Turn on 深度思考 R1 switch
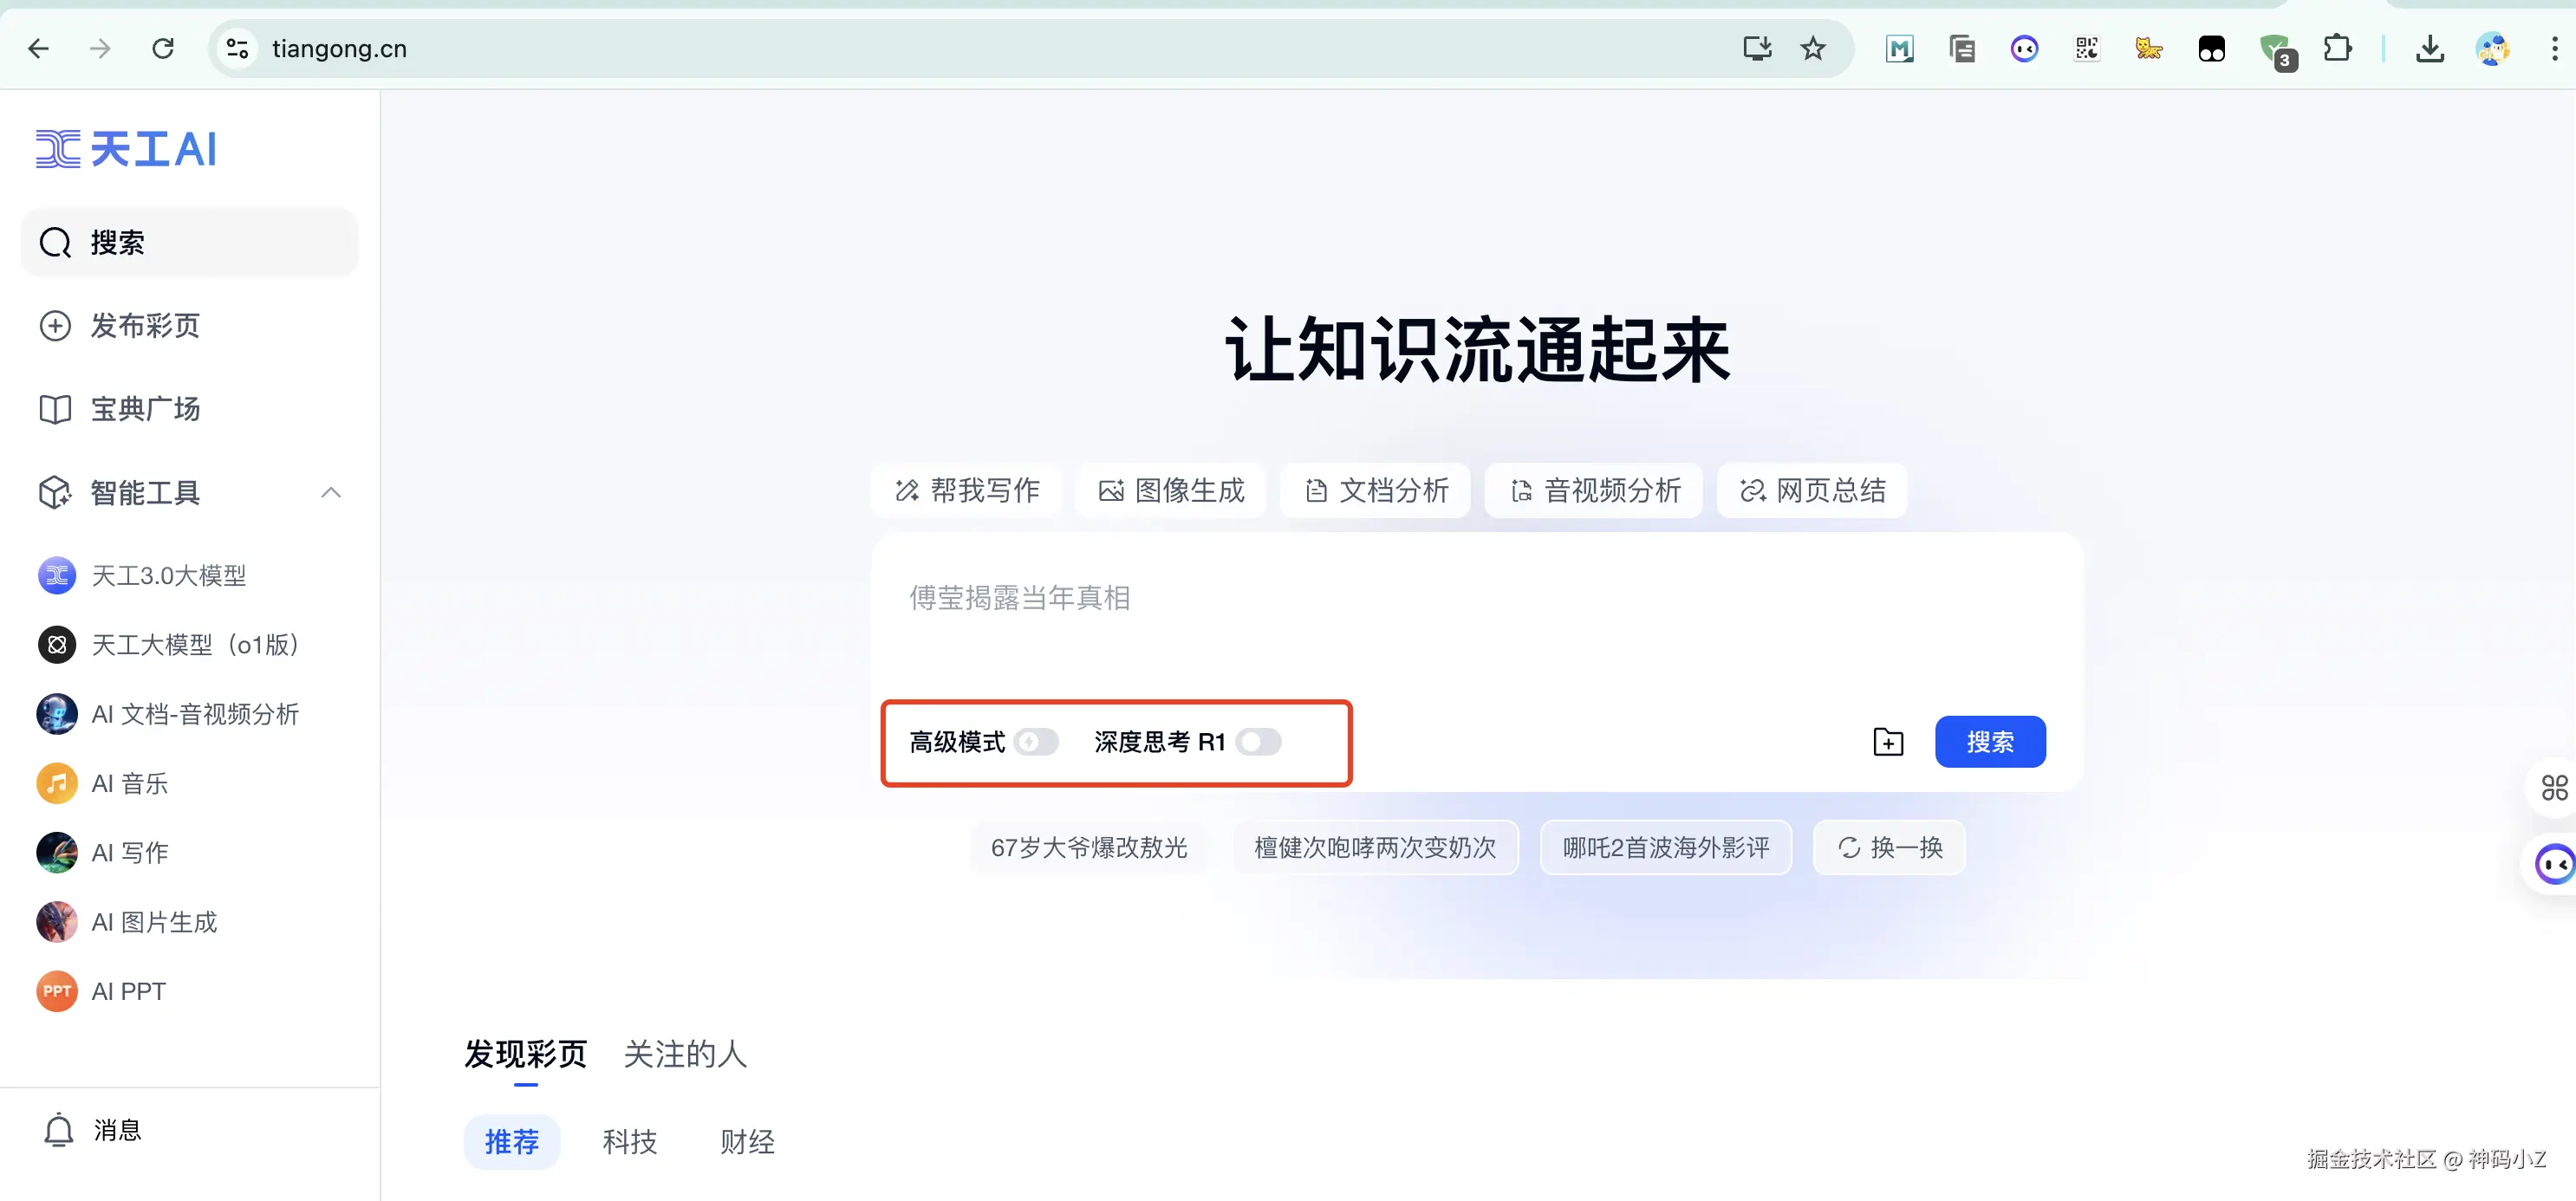This screenshot has width=2576, height=1201. click(1258, 742)
